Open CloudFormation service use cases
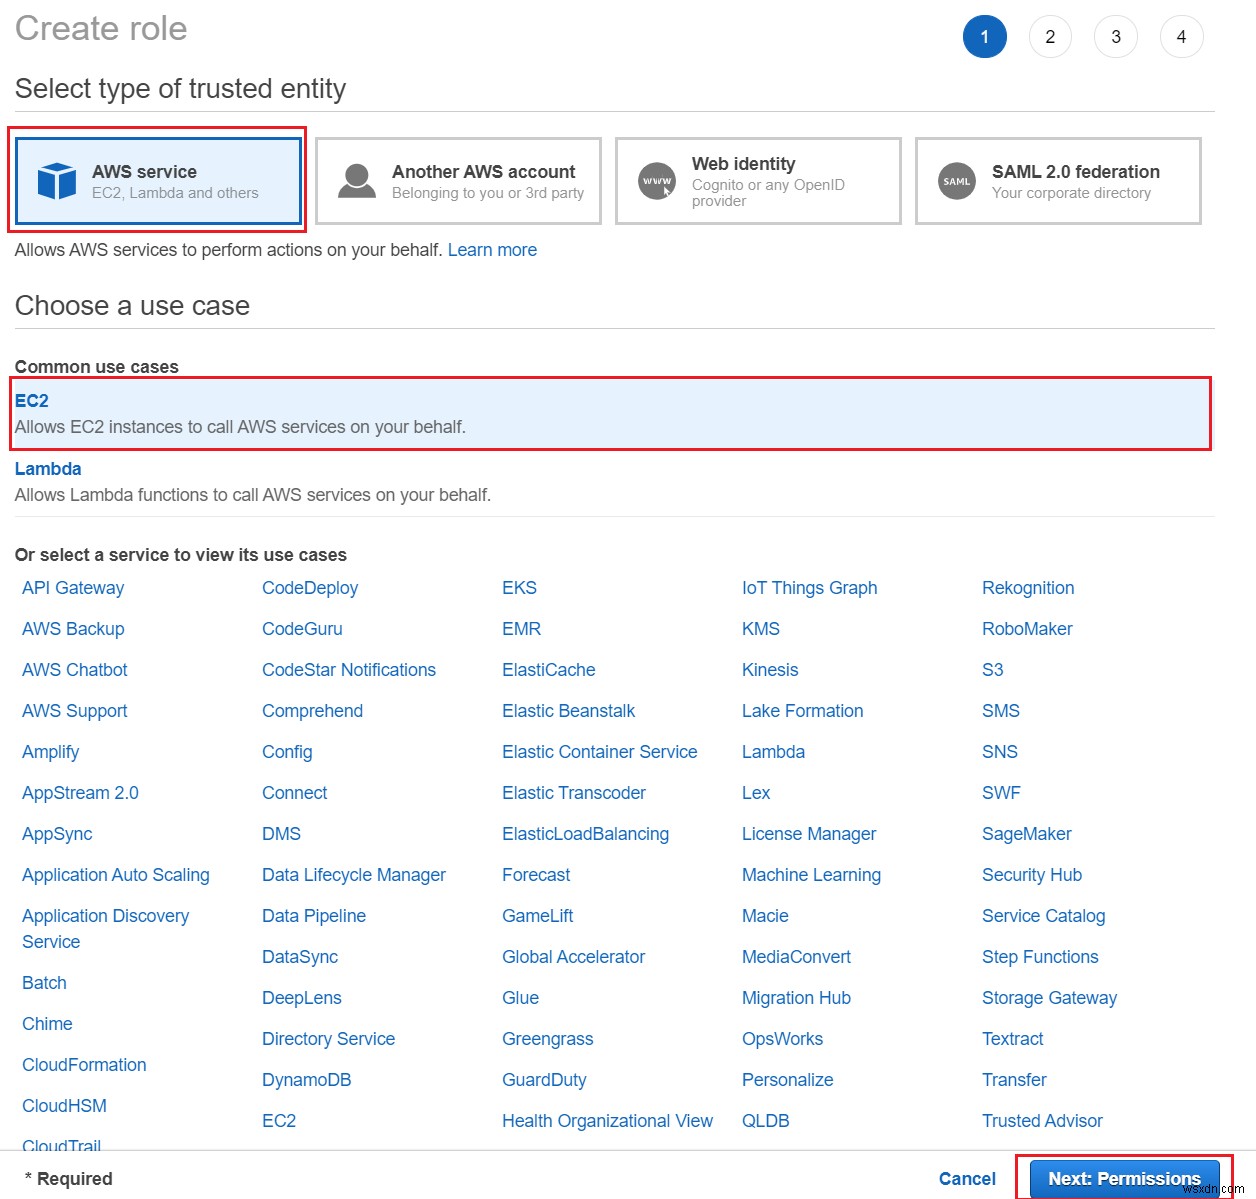This screenshot has height=1199, width=1256. 84,1064
